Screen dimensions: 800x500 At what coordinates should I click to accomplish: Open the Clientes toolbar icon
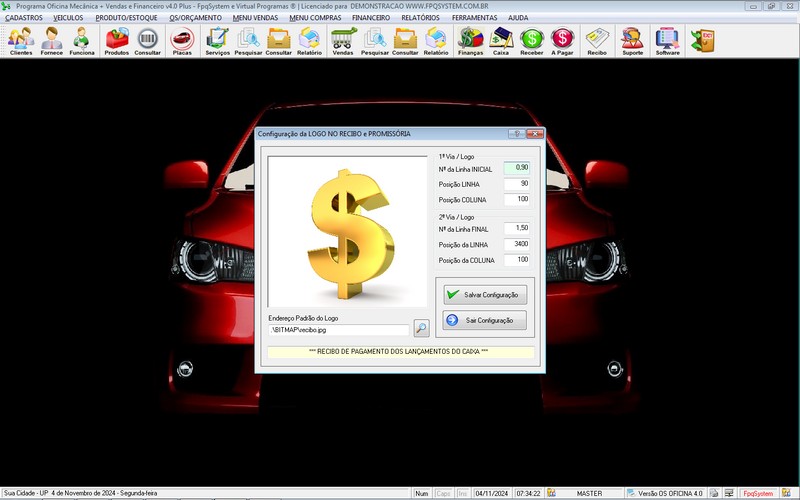(21, 40)
